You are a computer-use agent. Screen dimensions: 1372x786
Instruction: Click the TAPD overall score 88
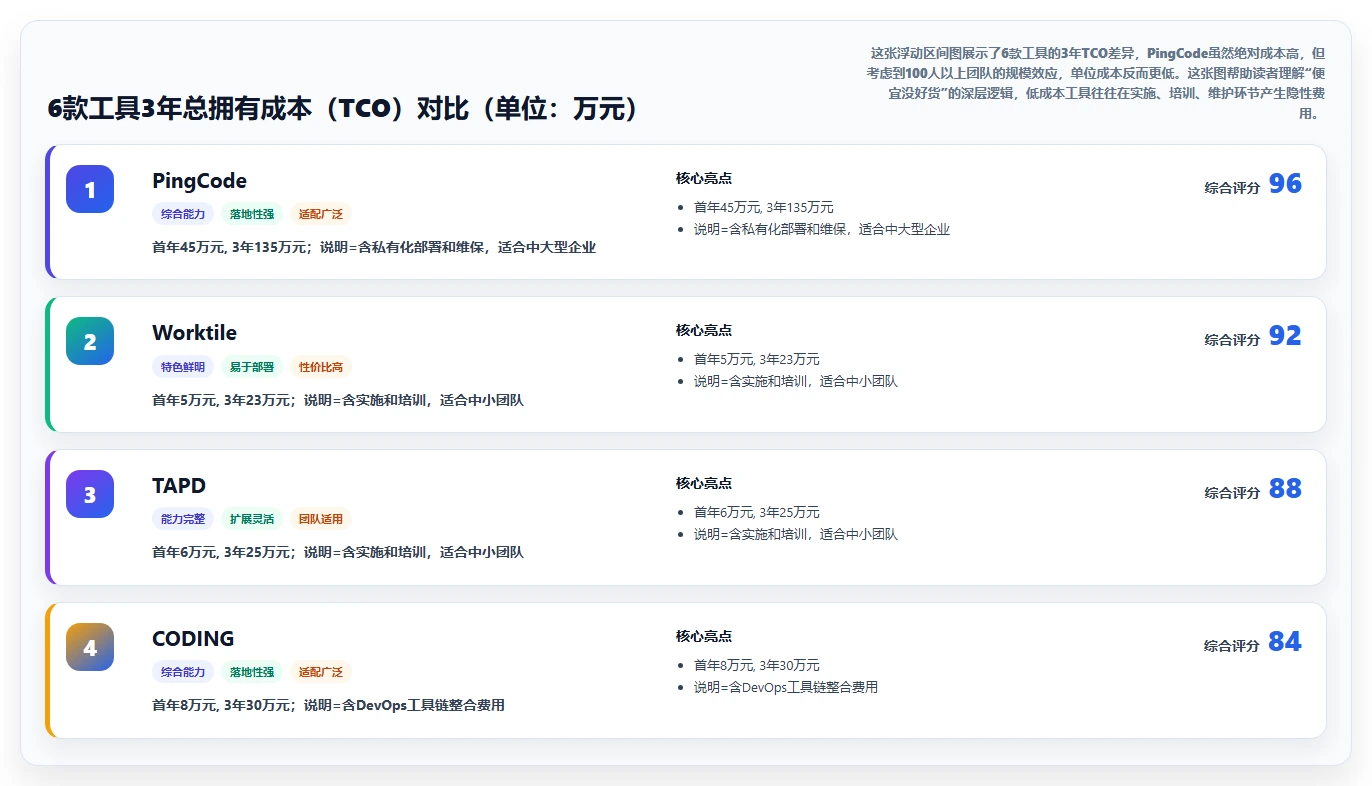[1285, 489]
